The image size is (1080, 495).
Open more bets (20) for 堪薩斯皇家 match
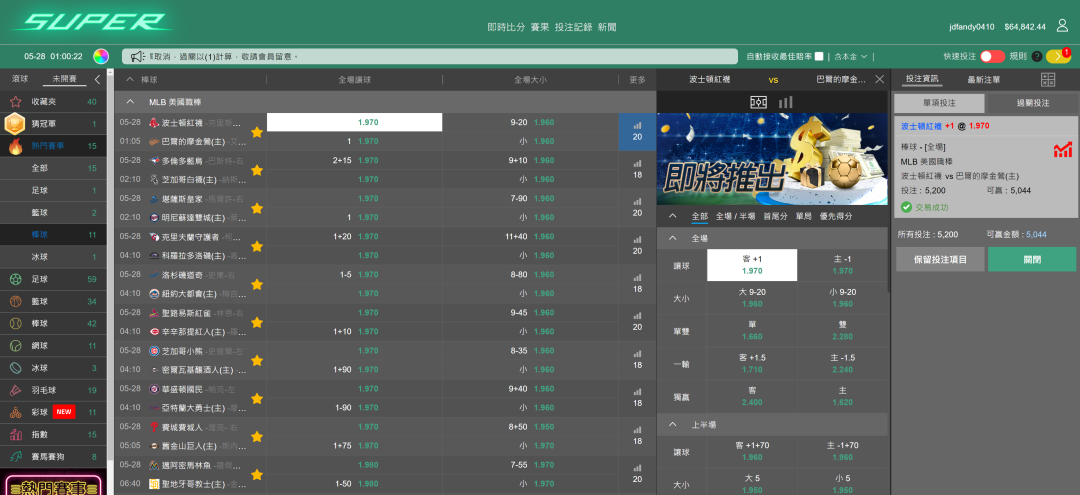tap(637, 208)
